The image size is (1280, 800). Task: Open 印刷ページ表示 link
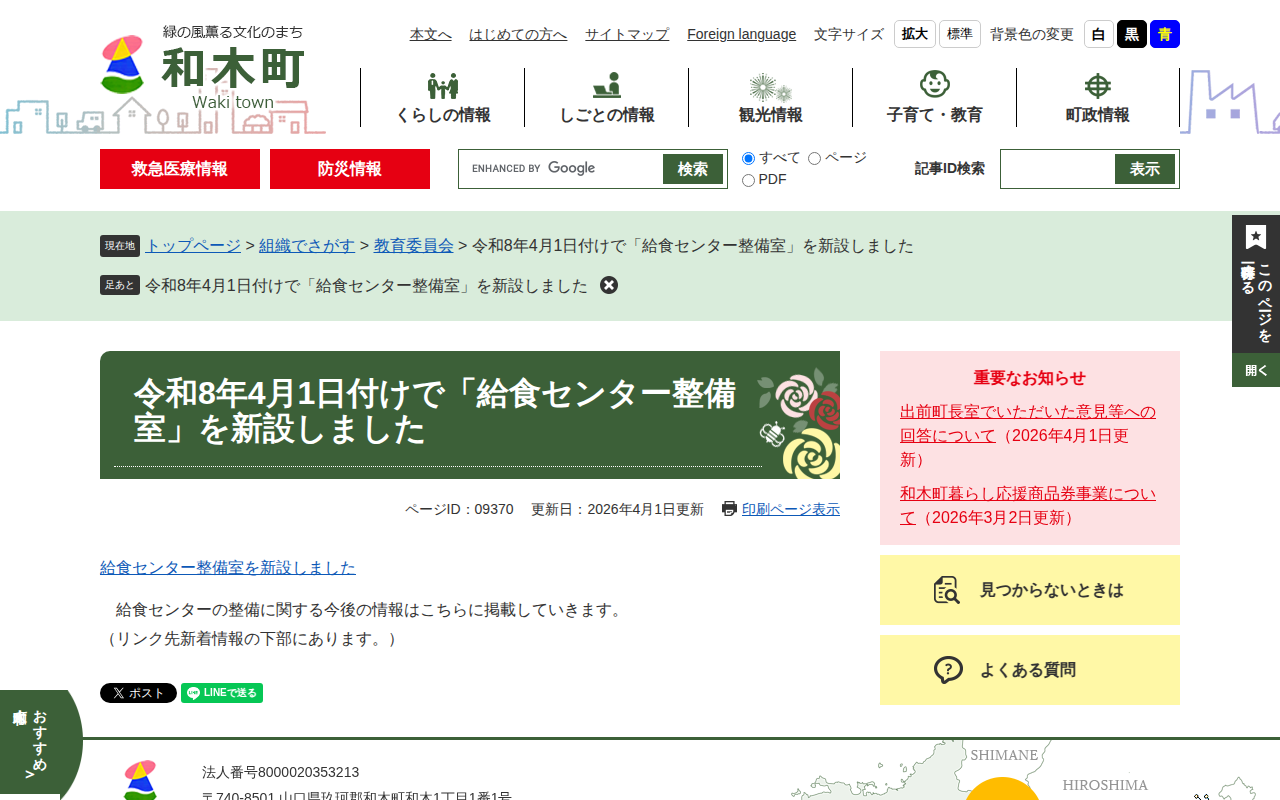[x=791, y=509]
